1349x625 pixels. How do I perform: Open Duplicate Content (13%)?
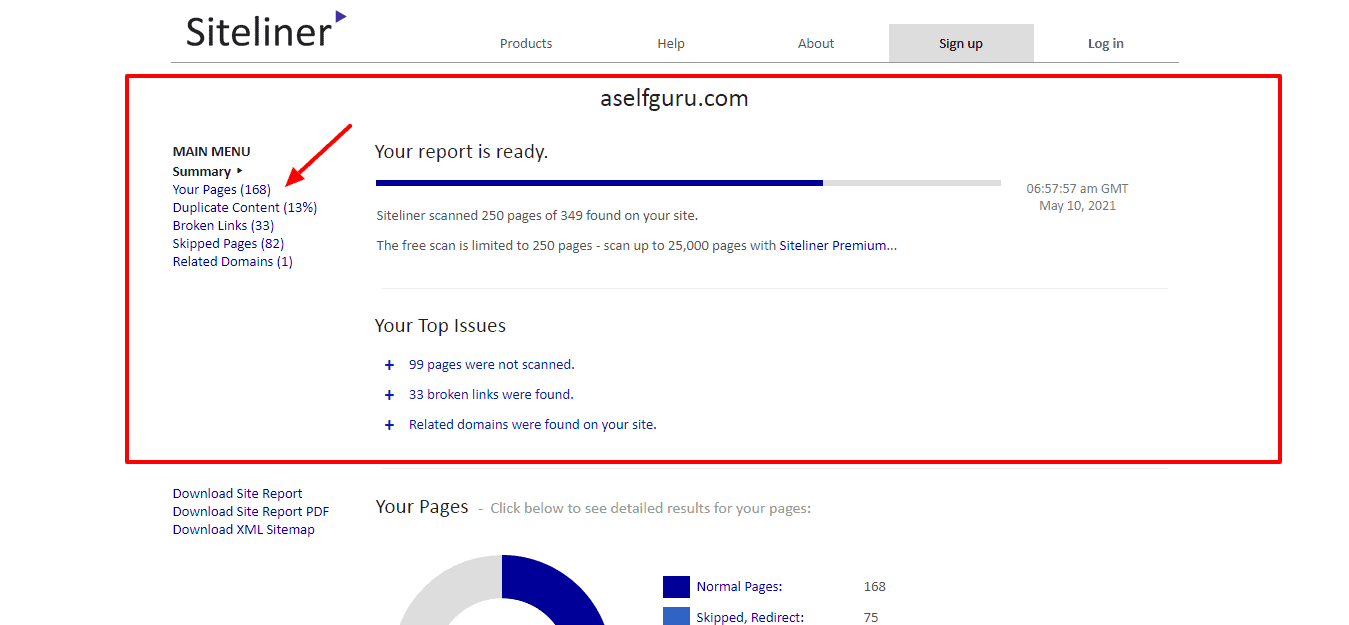245,207
